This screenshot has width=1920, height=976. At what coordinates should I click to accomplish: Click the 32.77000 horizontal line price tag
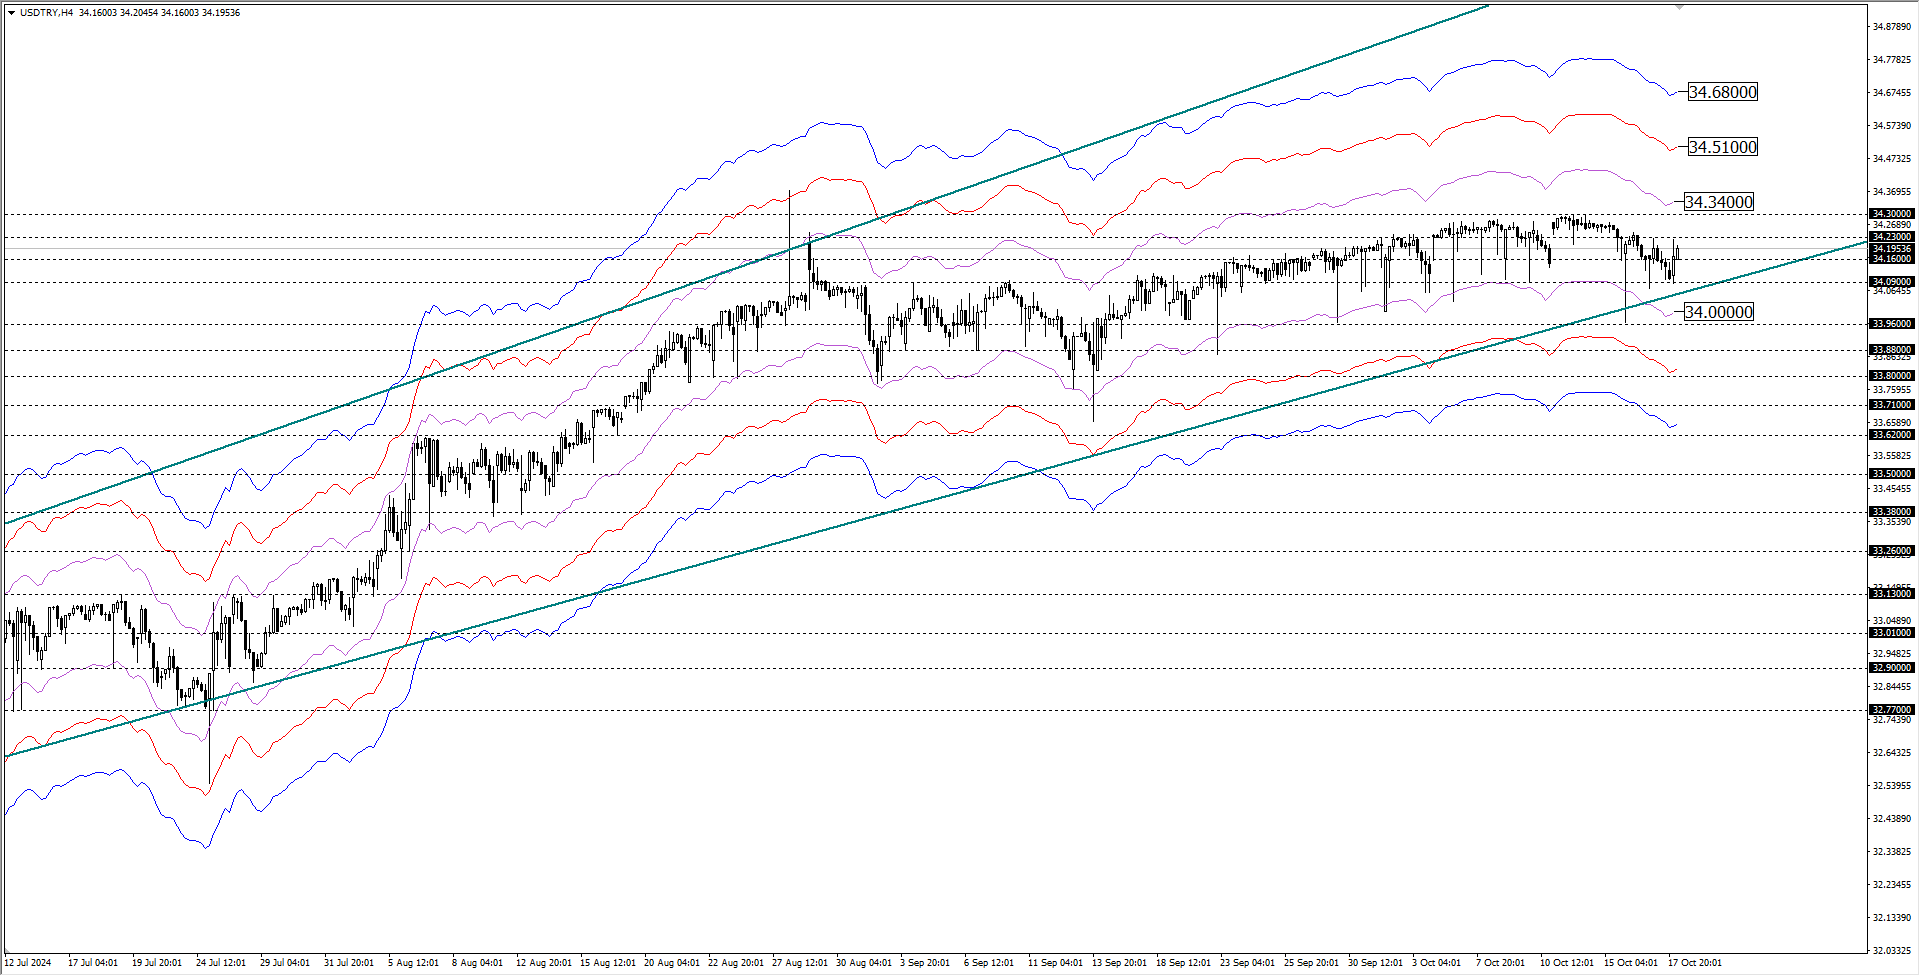pyautogui.click(x=1892, y=710)
